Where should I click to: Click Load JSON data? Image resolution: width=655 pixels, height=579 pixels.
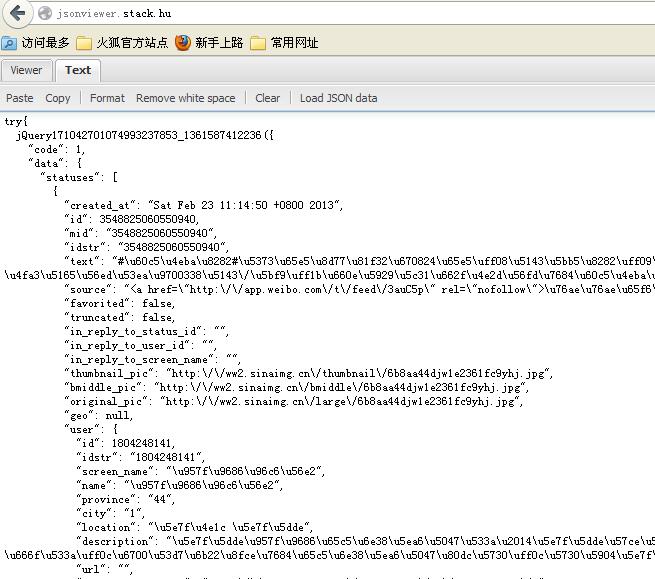[x=338, y=98]
